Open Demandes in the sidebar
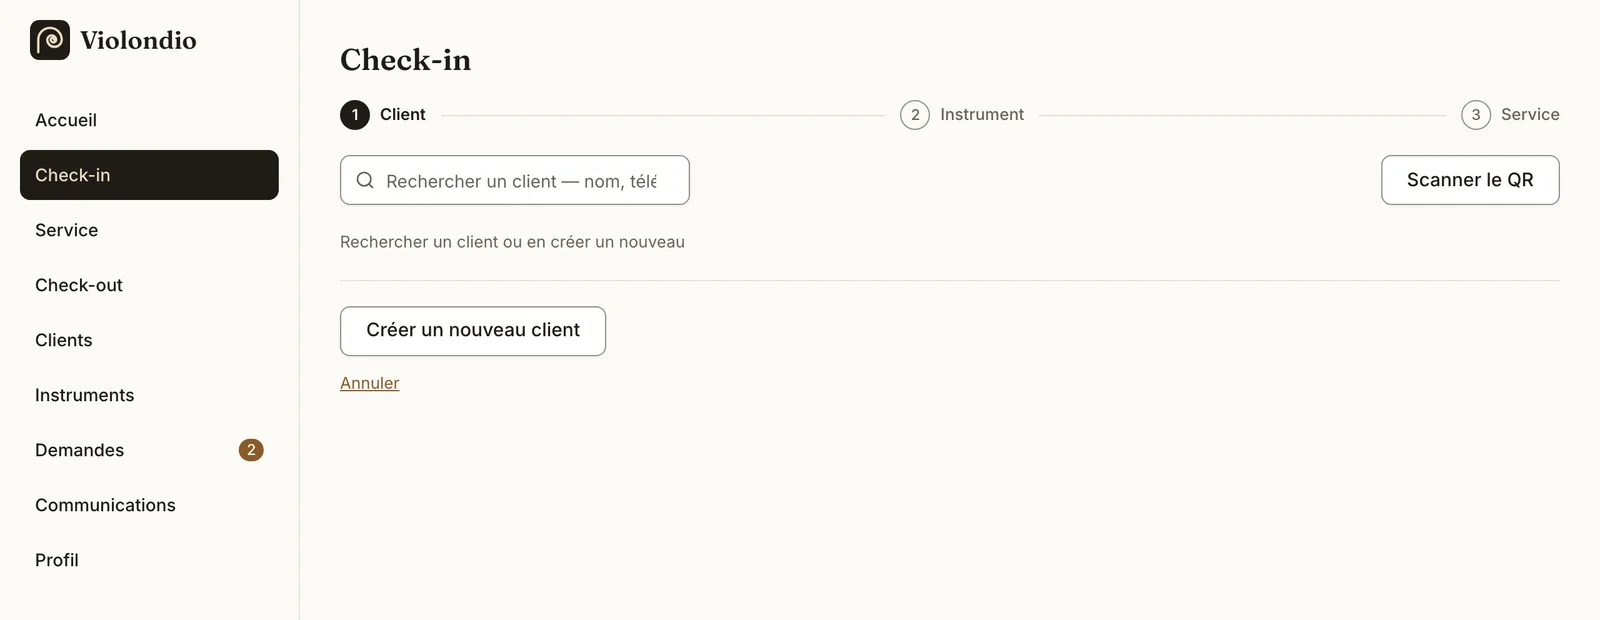 (149, 450)
